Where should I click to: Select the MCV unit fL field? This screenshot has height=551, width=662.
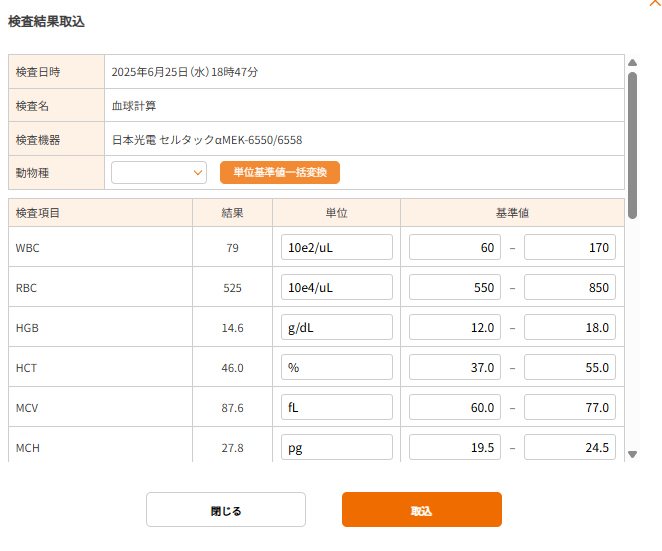point(337,407)
